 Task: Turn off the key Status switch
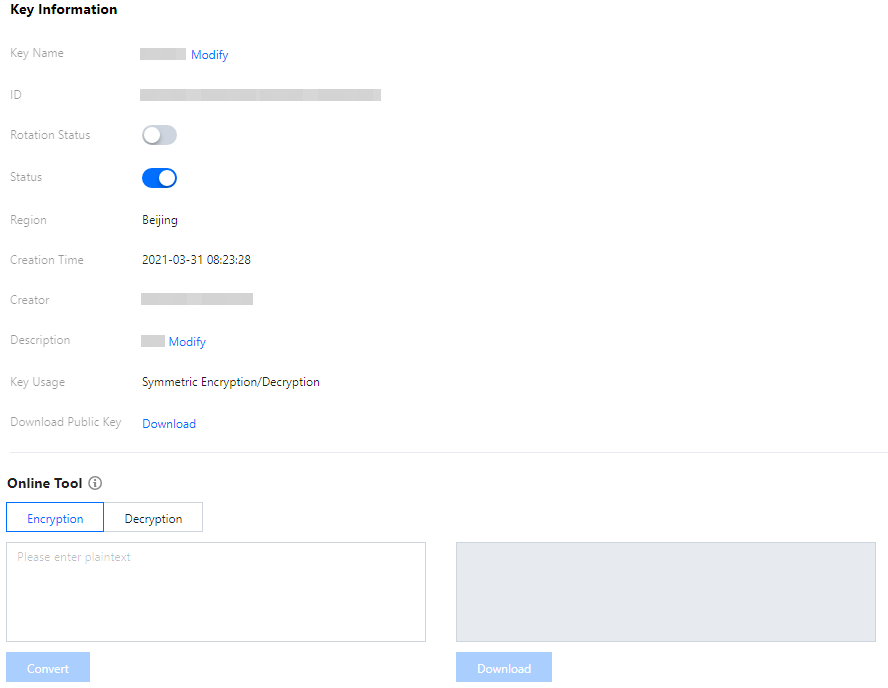pos(159,178)
